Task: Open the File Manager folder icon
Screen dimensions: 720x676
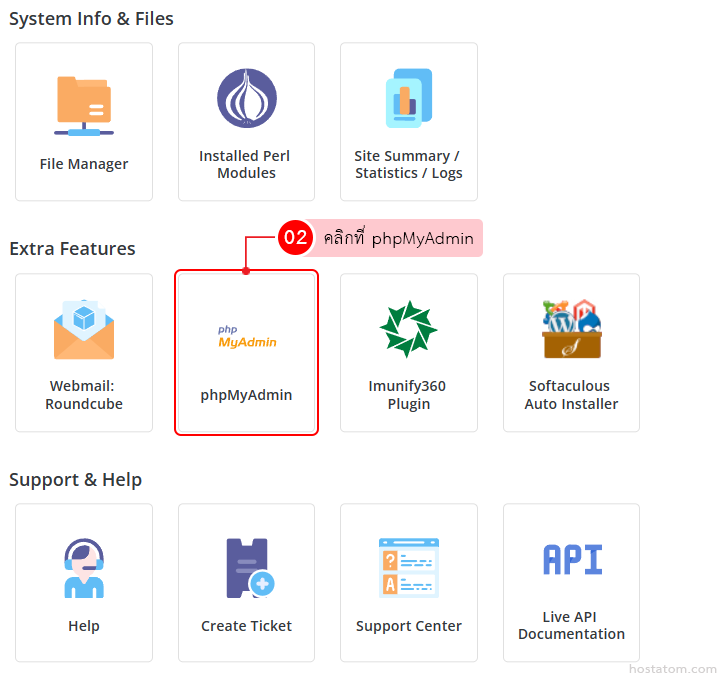Action: tap(84, 105)
